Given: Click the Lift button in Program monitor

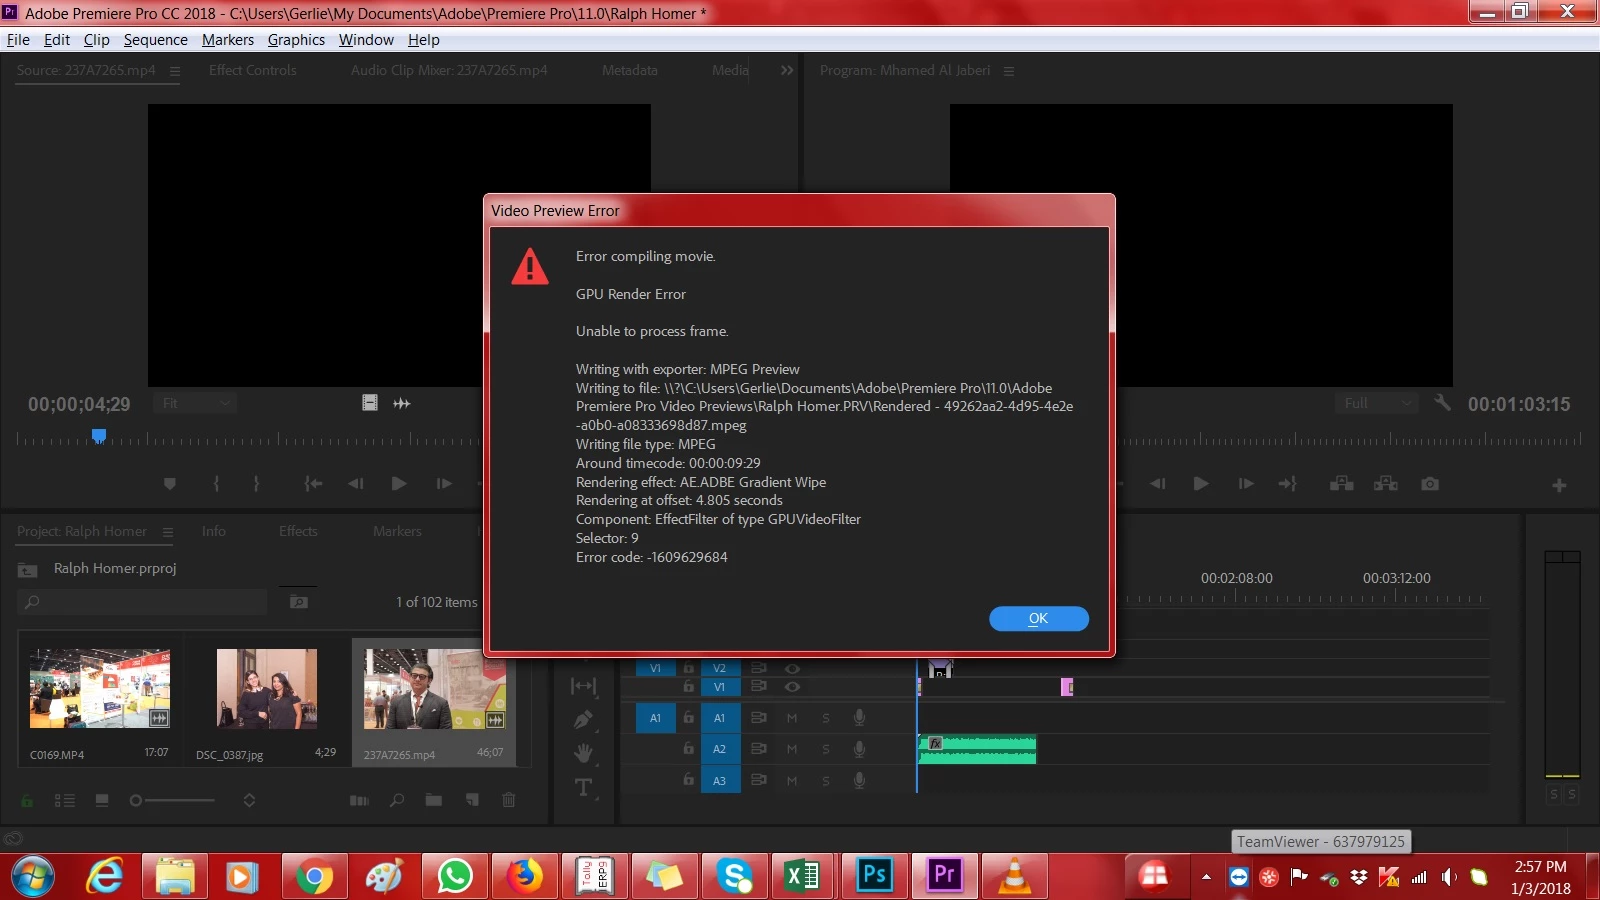Looking at the screenshot, I should coord(1342,484).
